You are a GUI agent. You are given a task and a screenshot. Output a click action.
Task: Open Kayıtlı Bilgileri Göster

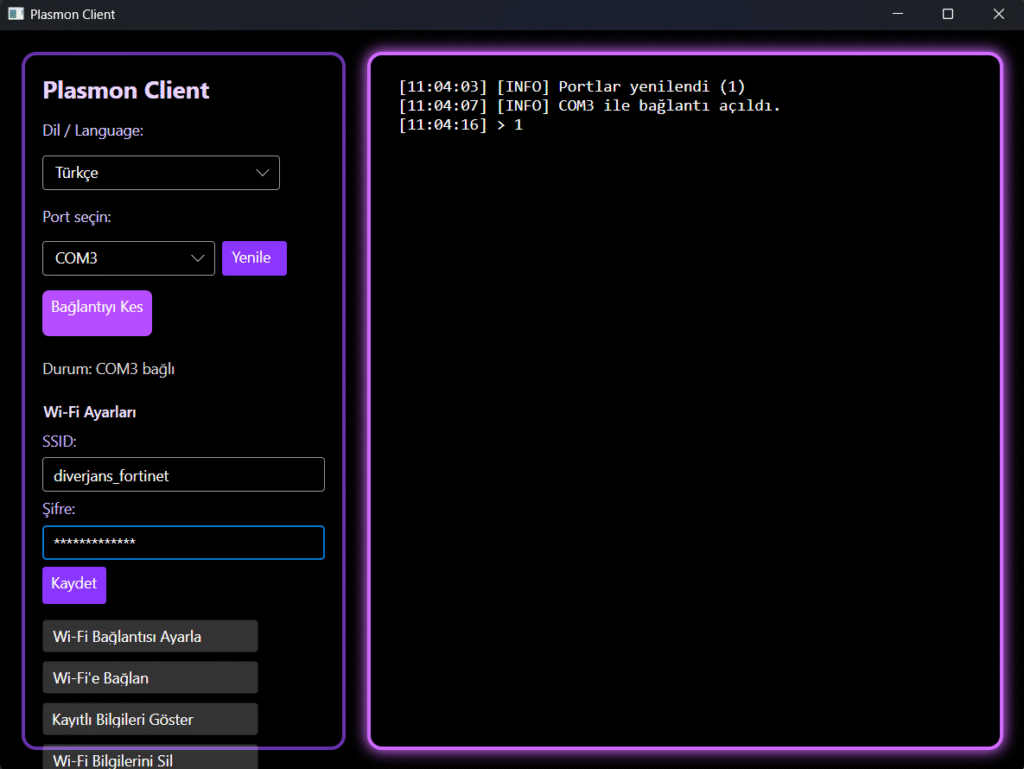tap(150, 719)
